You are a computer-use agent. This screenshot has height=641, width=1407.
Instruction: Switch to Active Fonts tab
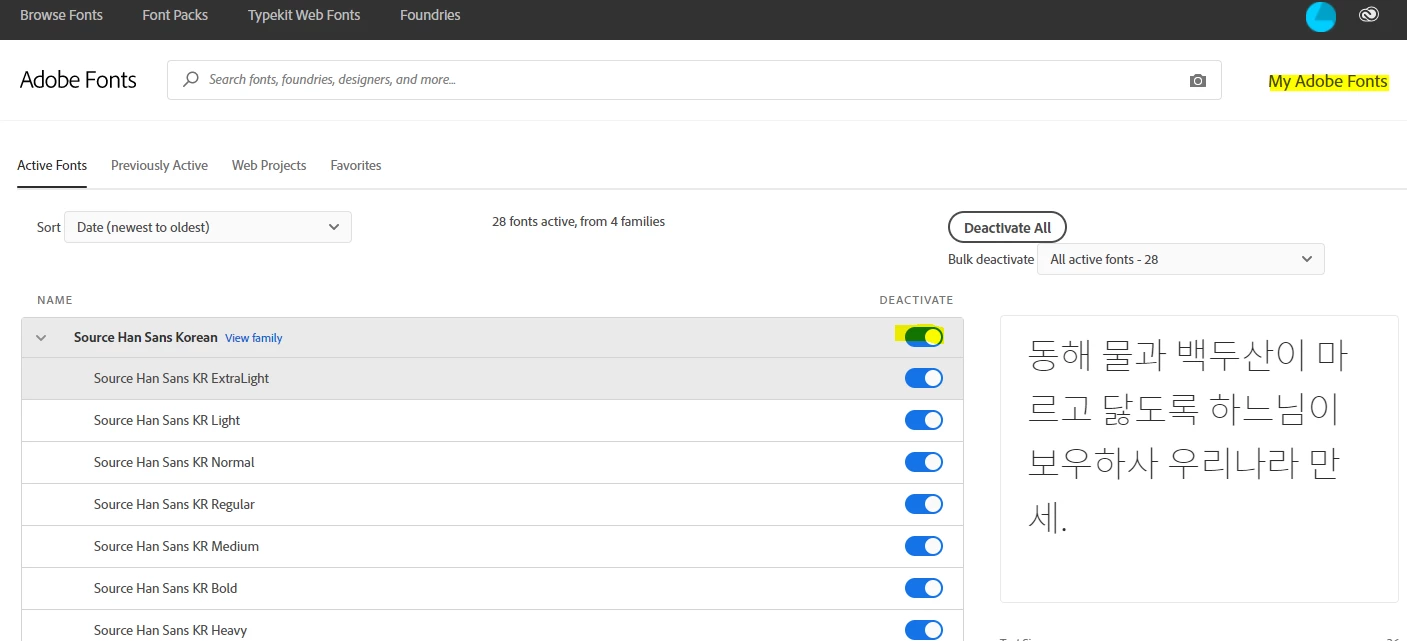[x=52, y=165]
